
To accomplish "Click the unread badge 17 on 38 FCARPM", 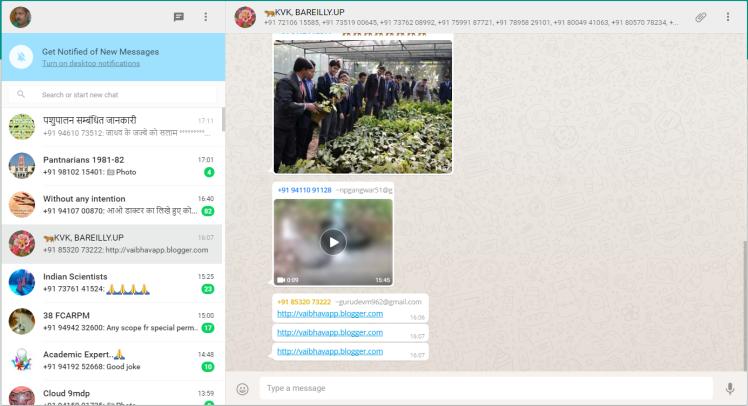I will click(208, 328).
